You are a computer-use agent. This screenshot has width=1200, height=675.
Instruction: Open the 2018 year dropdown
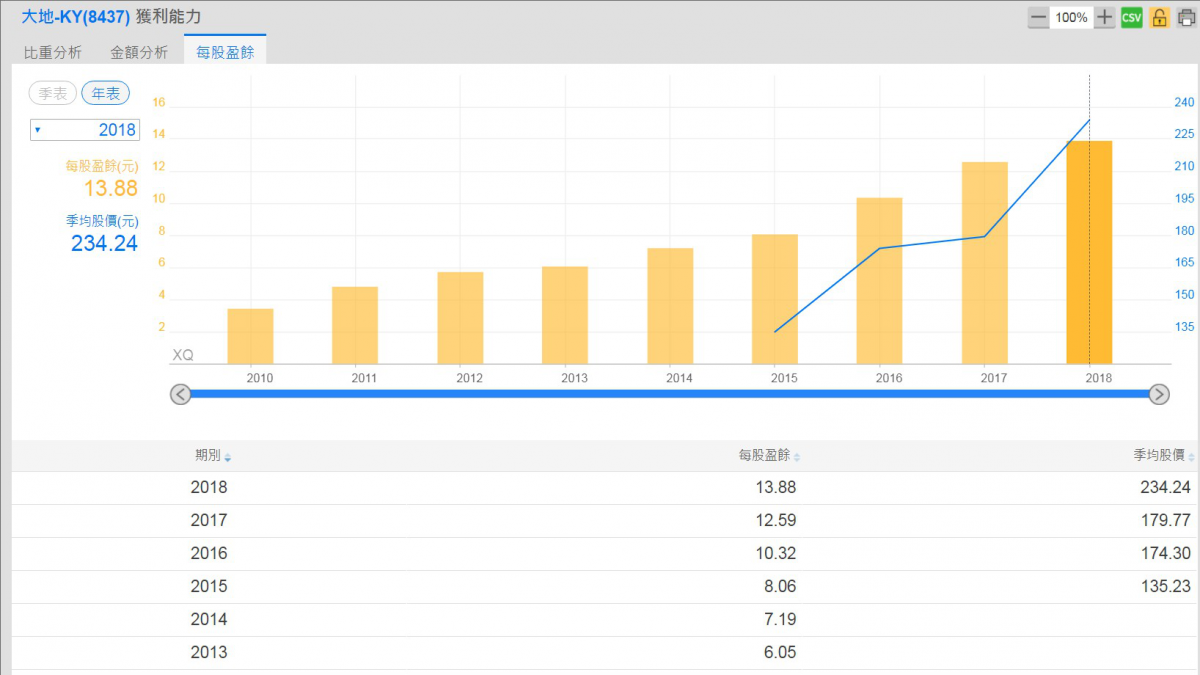(x=85, y=130)
